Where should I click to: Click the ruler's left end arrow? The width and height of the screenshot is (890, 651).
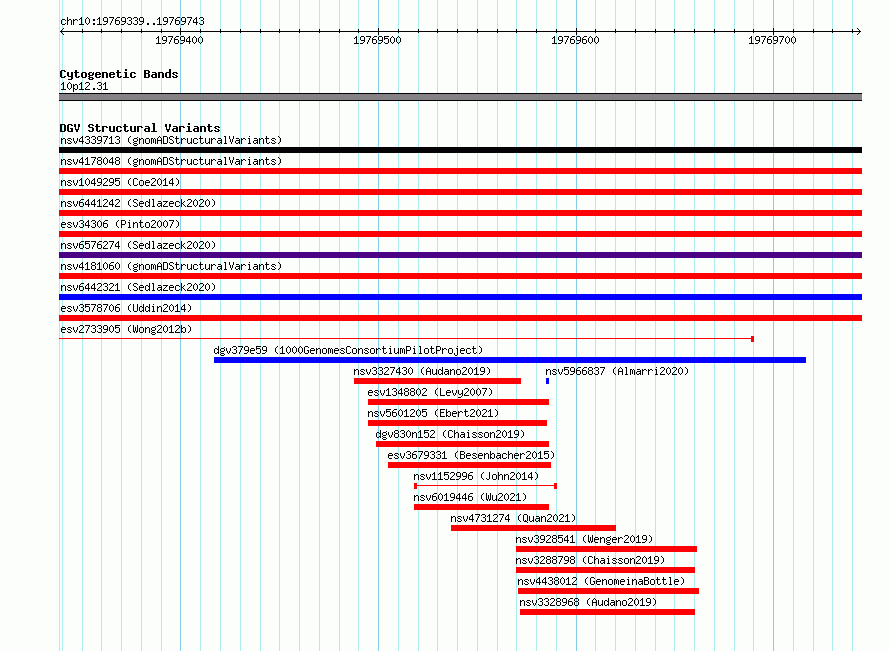pyautogui.click(x=62, y=32)
